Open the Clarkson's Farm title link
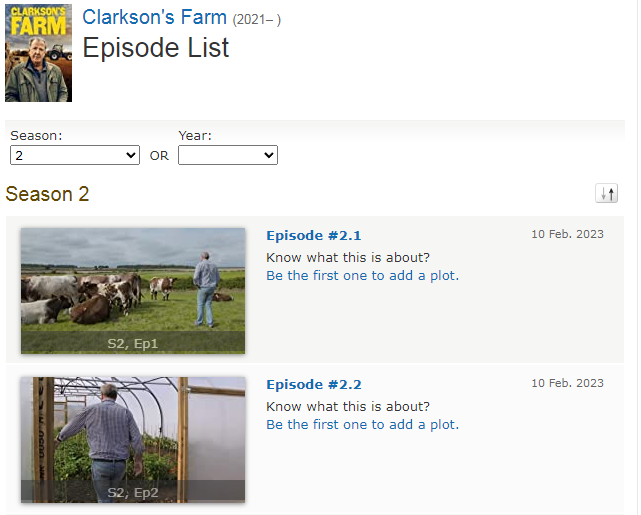The width and height of the screenshot is (641, 515). click(x=155, y=17)
